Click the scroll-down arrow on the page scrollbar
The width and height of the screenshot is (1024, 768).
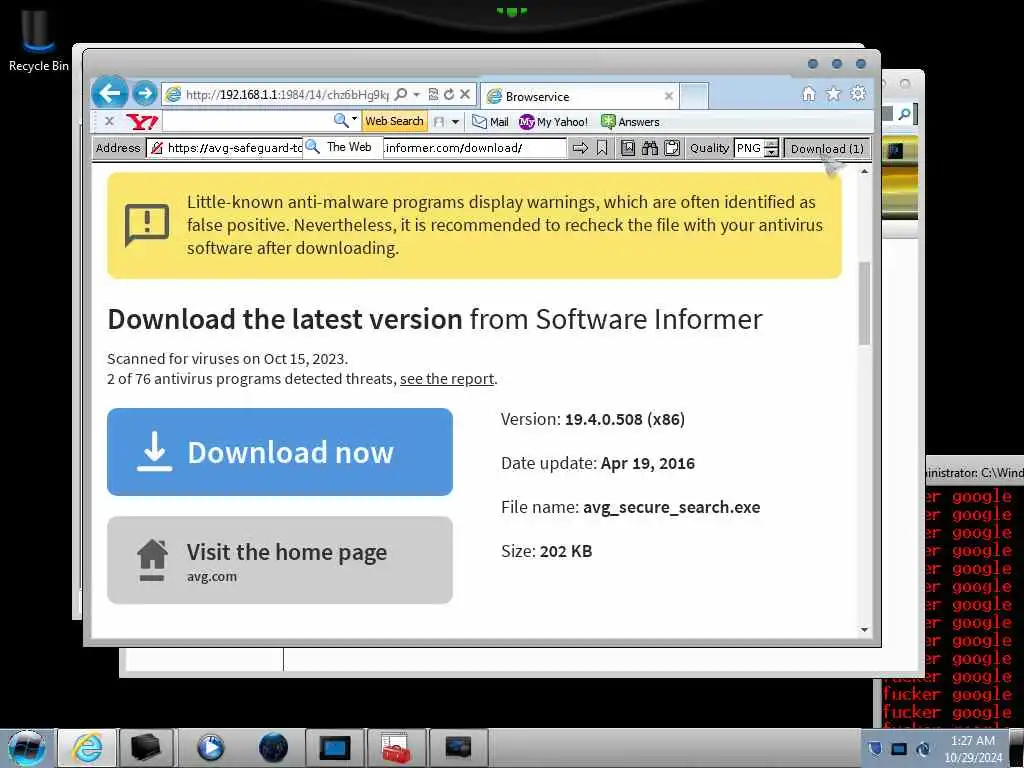[x=864, y=630]
